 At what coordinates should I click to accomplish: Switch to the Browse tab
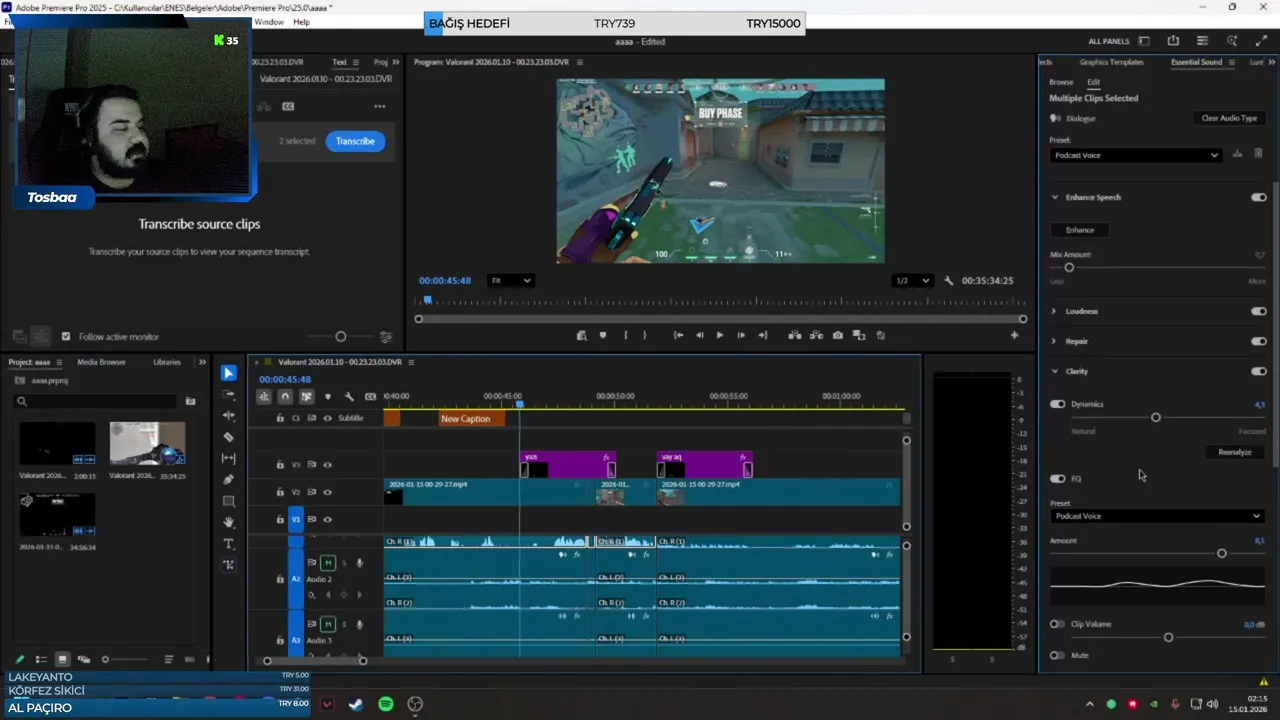pyautogui.click(x=1061, y=82)
